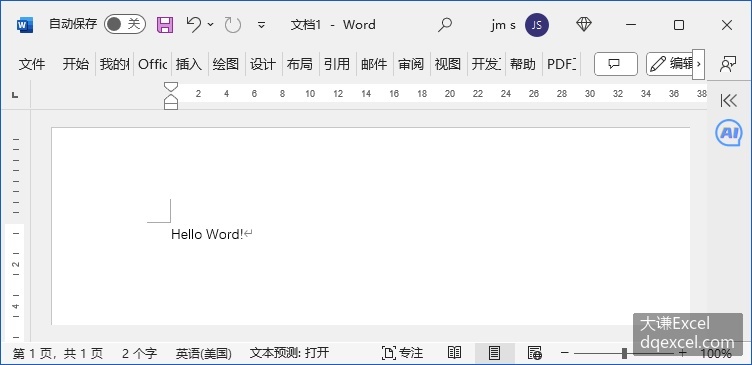The height and width of the screenshot is (365, 752).
Task: Switch to Print Layout view icon
Action: point(494,353)
